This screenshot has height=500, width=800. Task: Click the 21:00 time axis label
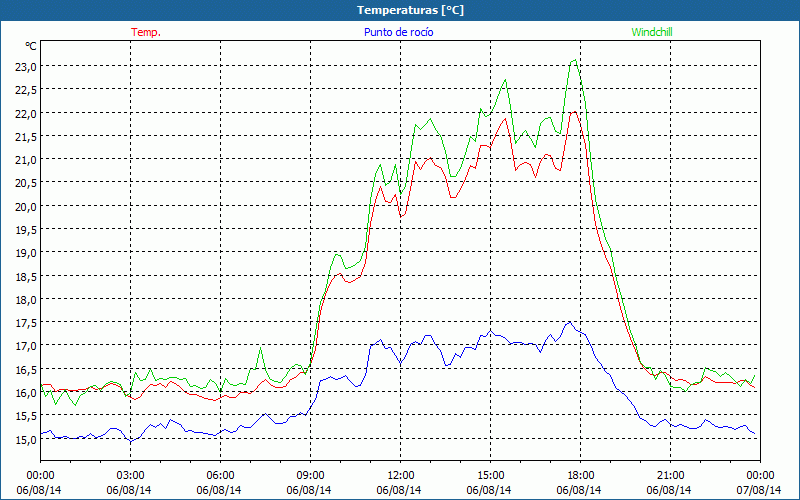point(670,476)
